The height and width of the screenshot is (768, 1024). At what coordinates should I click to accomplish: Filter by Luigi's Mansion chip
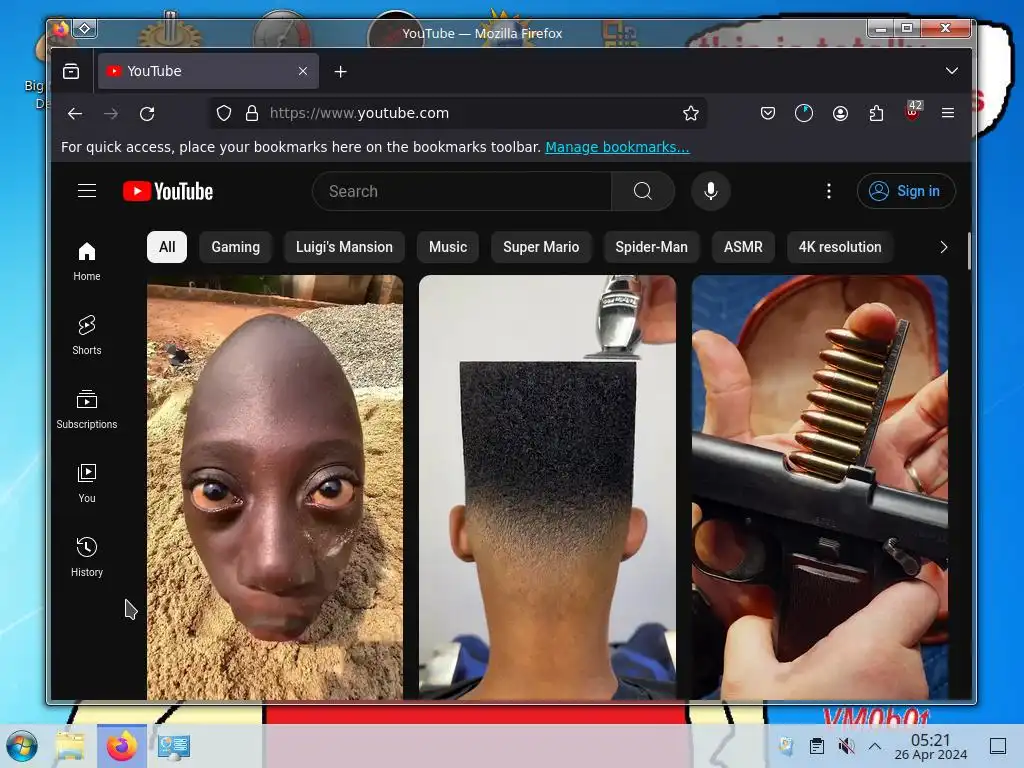coord(344,247)
